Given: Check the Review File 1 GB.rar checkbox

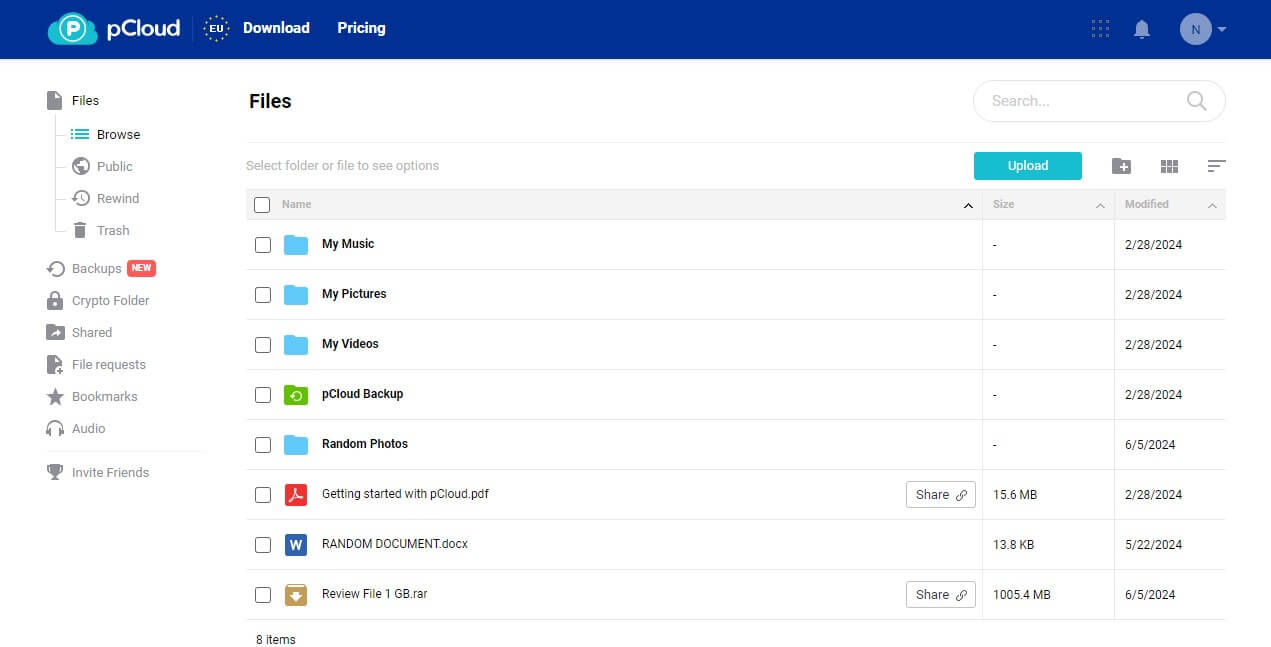Looking at the screenshot, I should (263, 595).
